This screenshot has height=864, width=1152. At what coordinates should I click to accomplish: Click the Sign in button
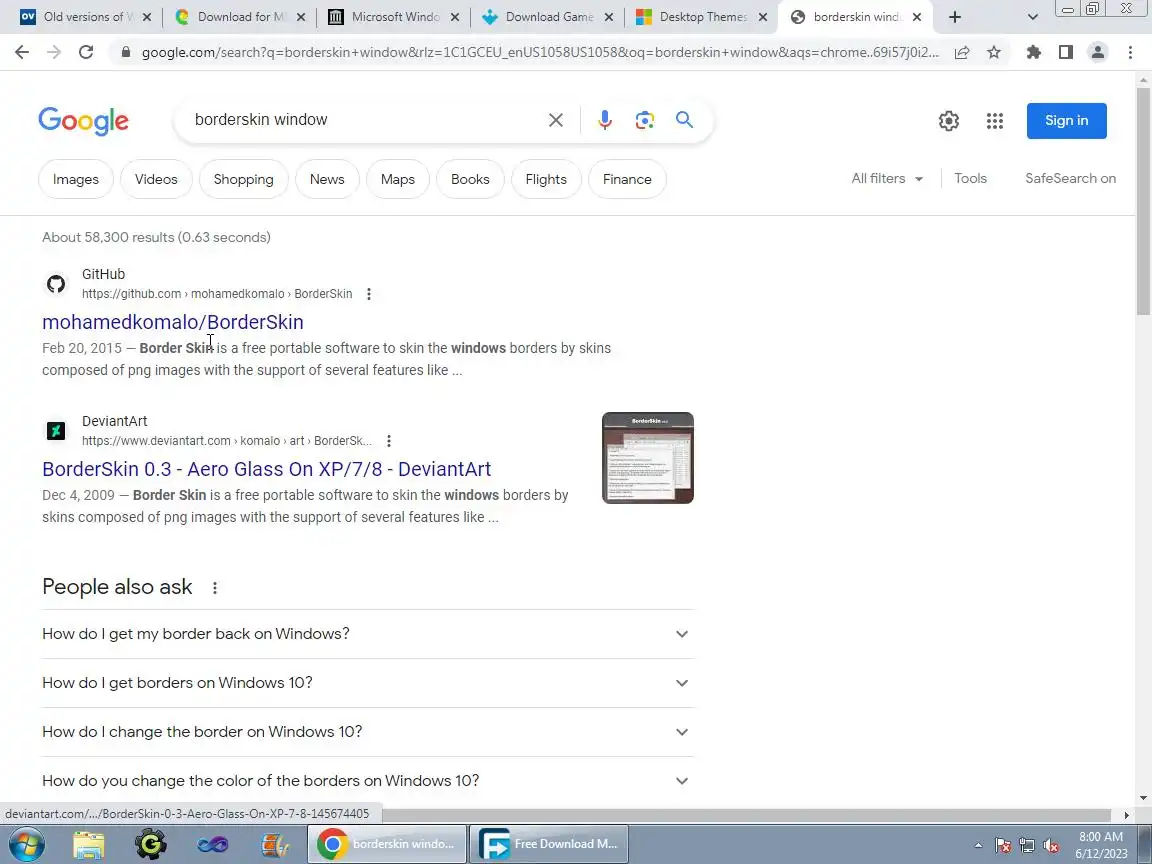[1066, 120]
